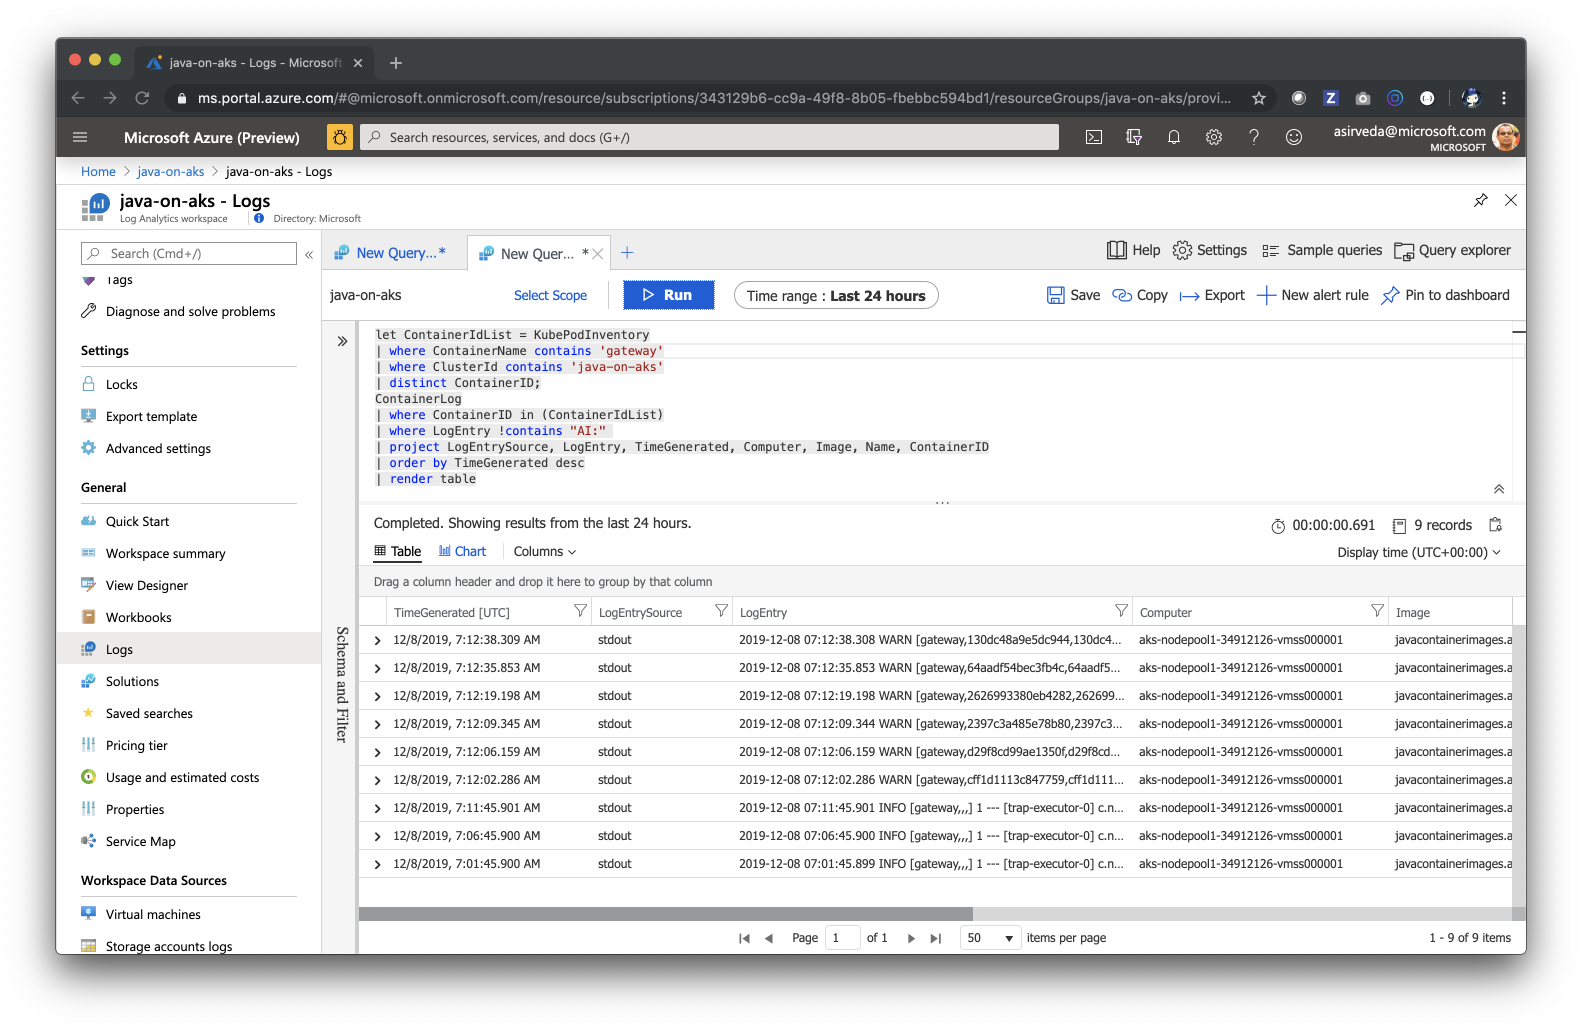1582x1028 pixels.
Task: Copy results using the clipboard icon
Action: coord(1496,525)
